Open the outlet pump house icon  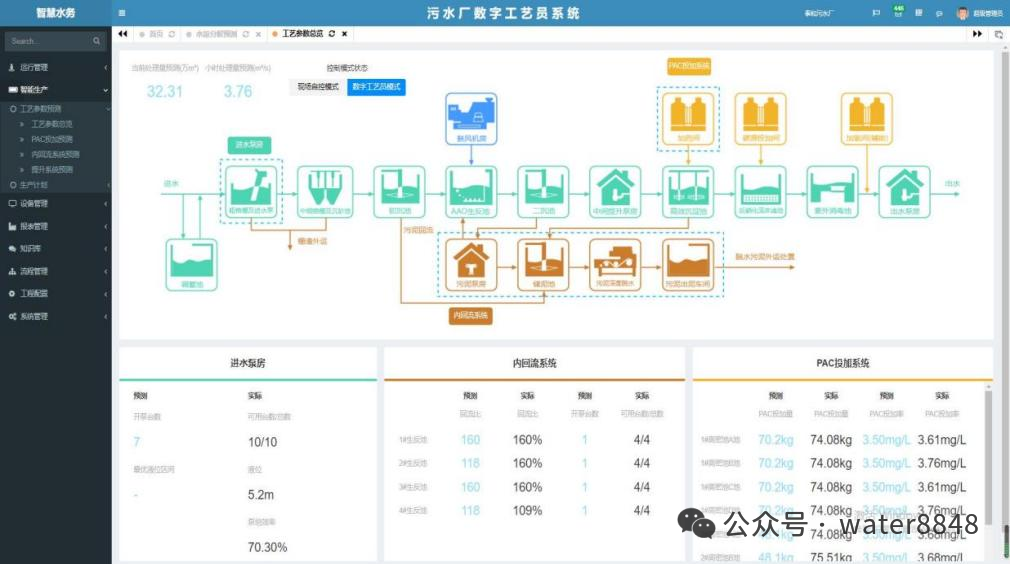pyautogui.click(x=904, y=191)
